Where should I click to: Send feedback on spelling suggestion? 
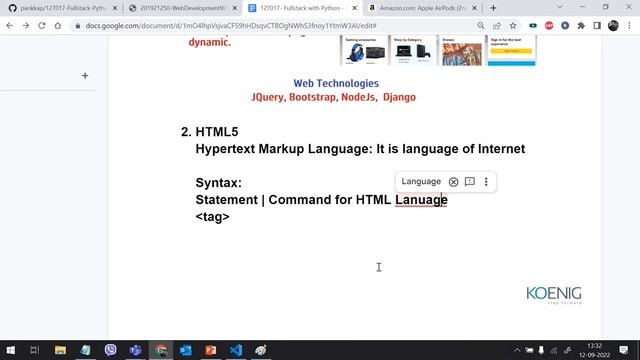(x=470, y=181)
